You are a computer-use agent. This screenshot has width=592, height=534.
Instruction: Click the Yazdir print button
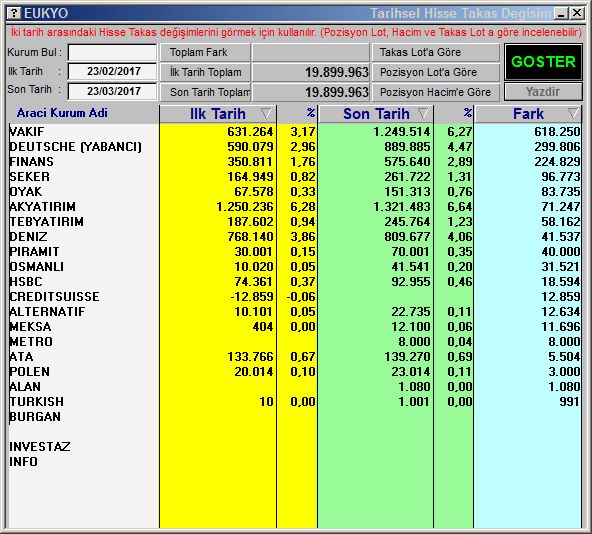click(x=543, y=92)
